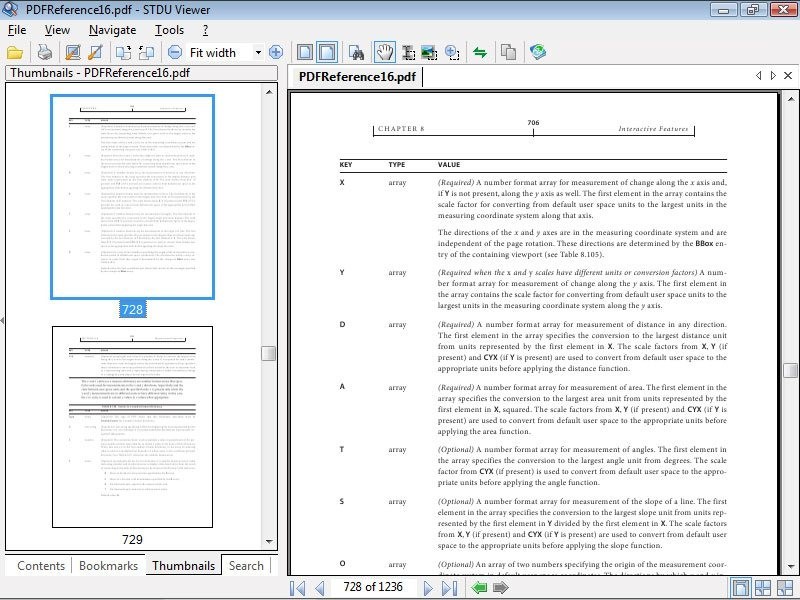Image resolution: width=800 pixels, height=600 pixels.
Task: Click the zoom out minus button
Action: (175, 52)
